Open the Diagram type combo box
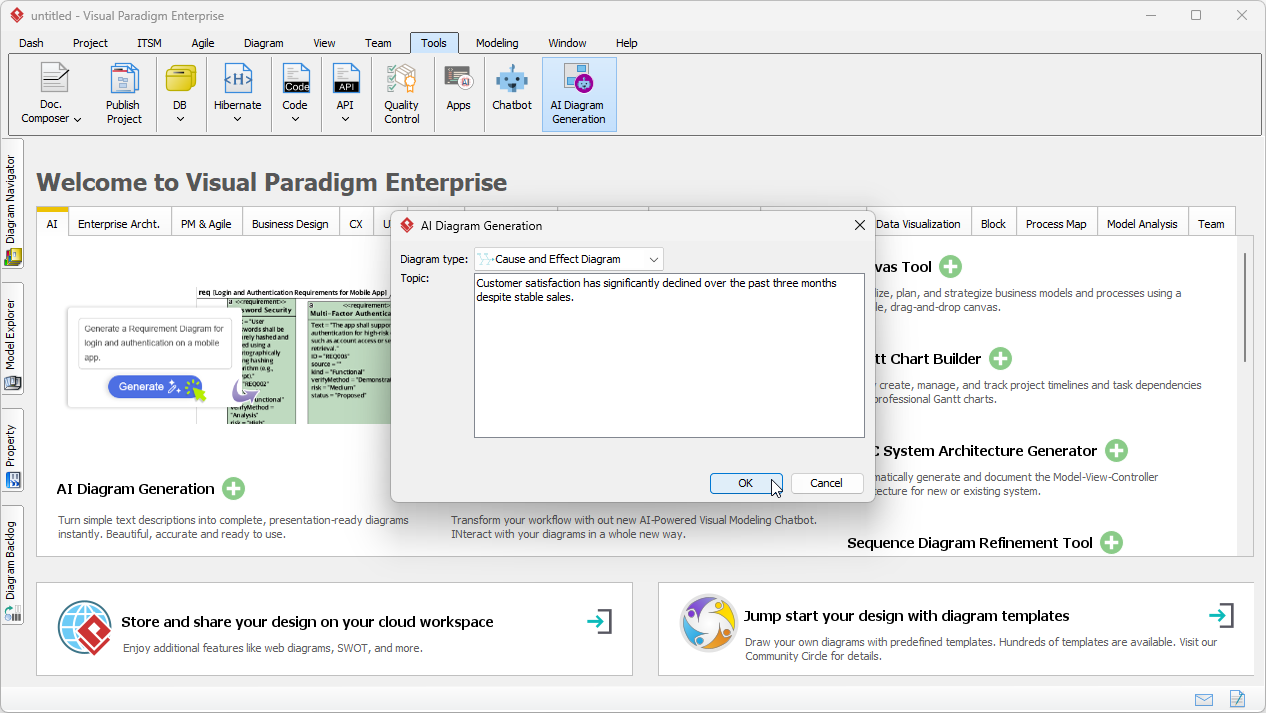 568,259
